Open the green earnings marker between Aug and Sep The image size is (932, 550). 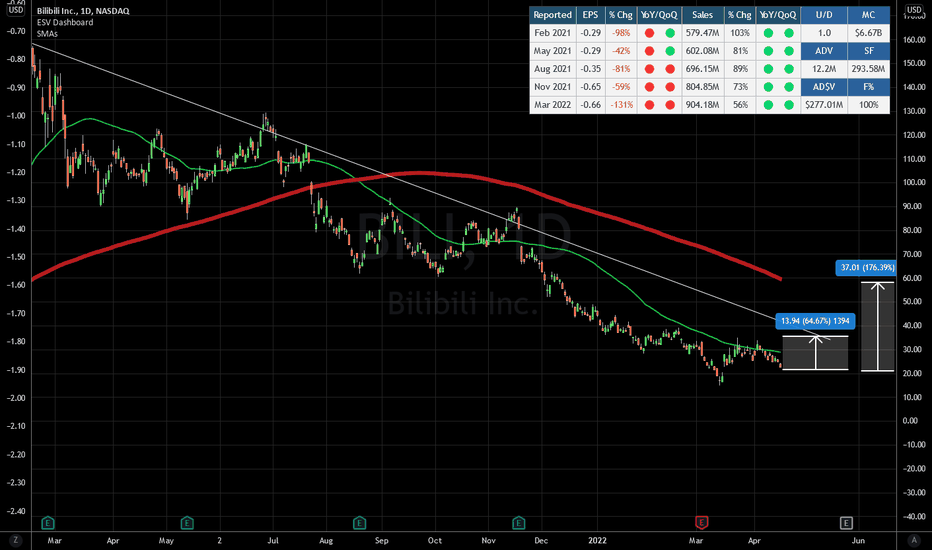click(x=359, y=523)
